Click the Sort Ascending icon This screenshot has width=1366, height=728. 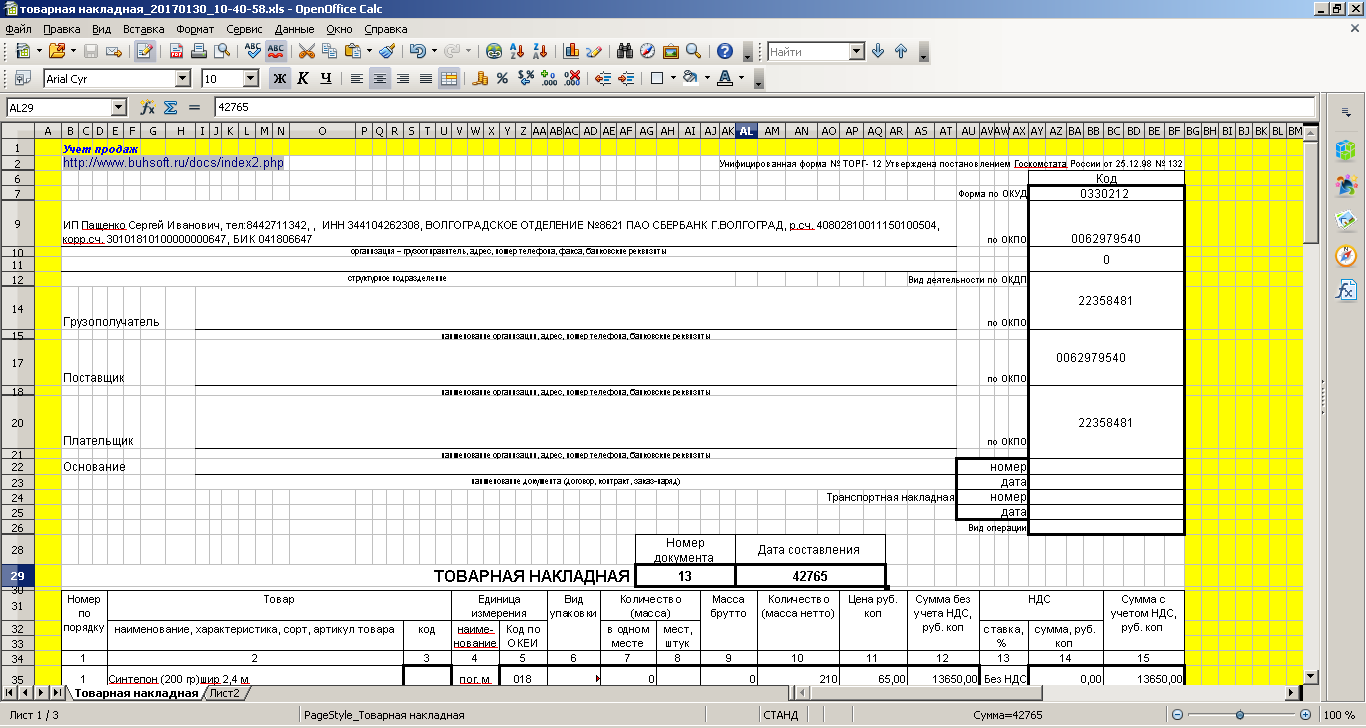(518, 52)
